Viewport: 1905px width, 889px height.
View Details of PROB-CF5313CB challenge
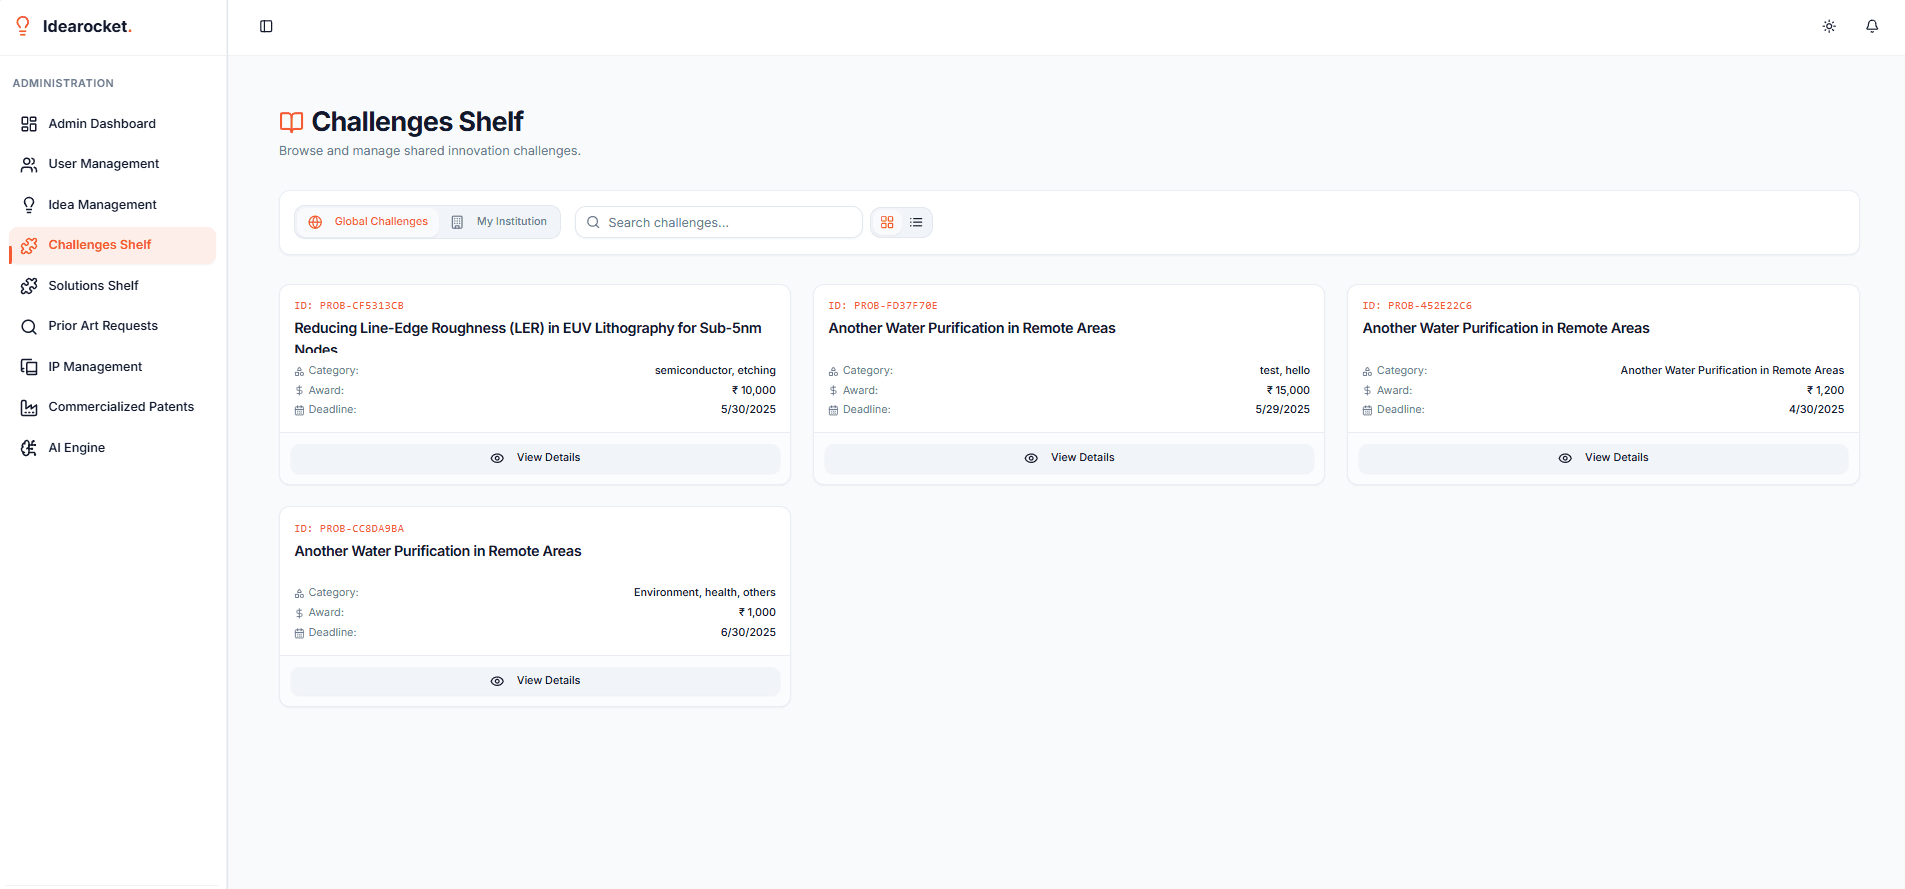(535, 458)
